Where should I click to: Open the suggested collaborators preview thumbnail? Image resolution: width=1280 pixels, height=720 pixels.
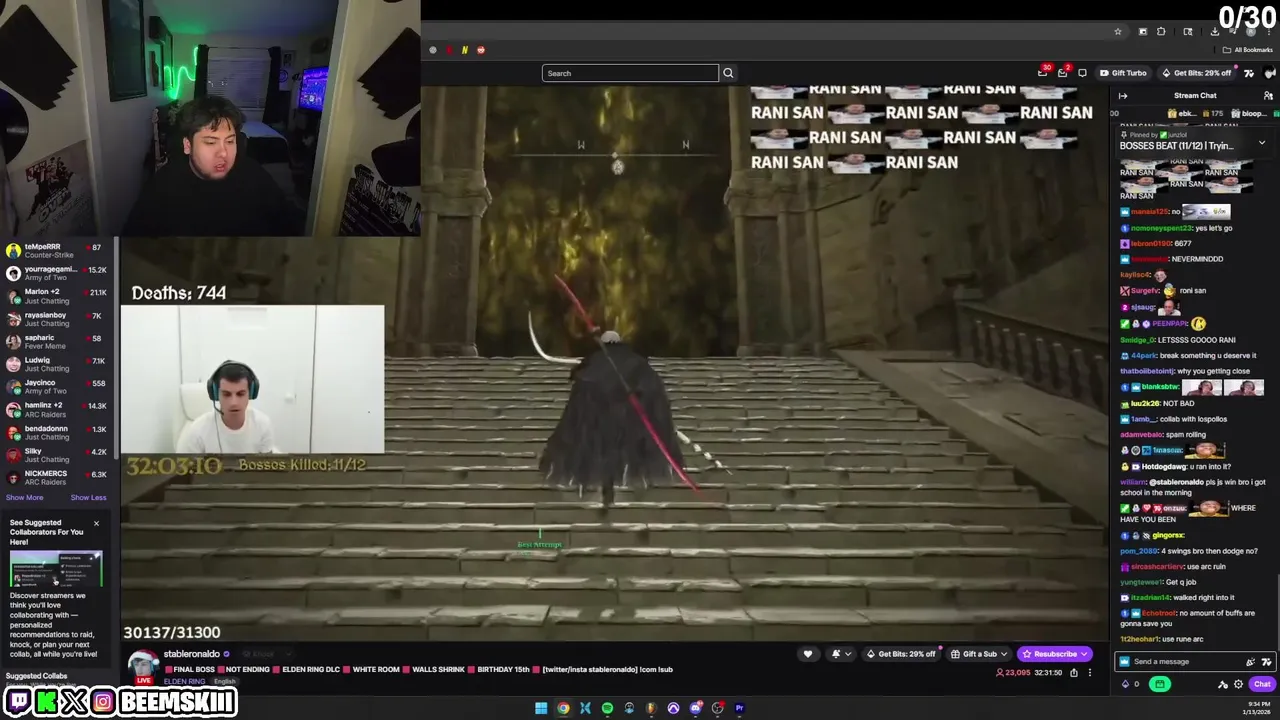56,569
